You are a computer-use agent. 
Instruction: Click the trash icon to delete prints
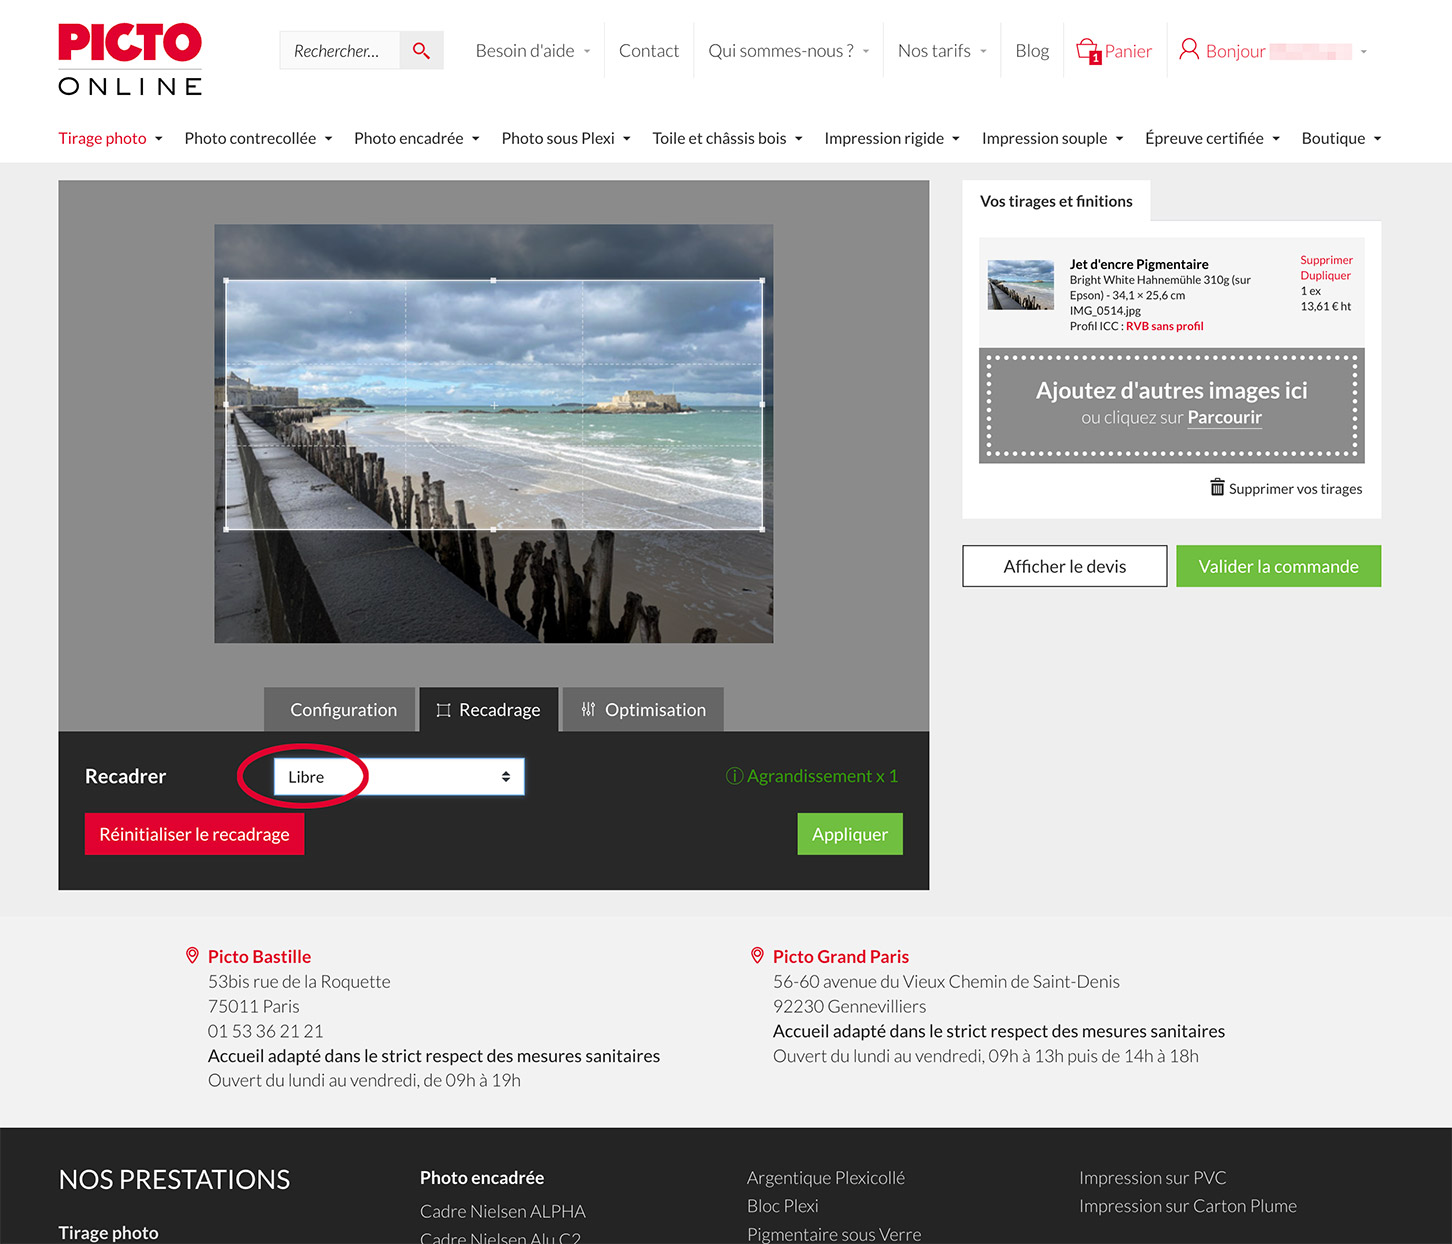click(x=1217, y=488)
